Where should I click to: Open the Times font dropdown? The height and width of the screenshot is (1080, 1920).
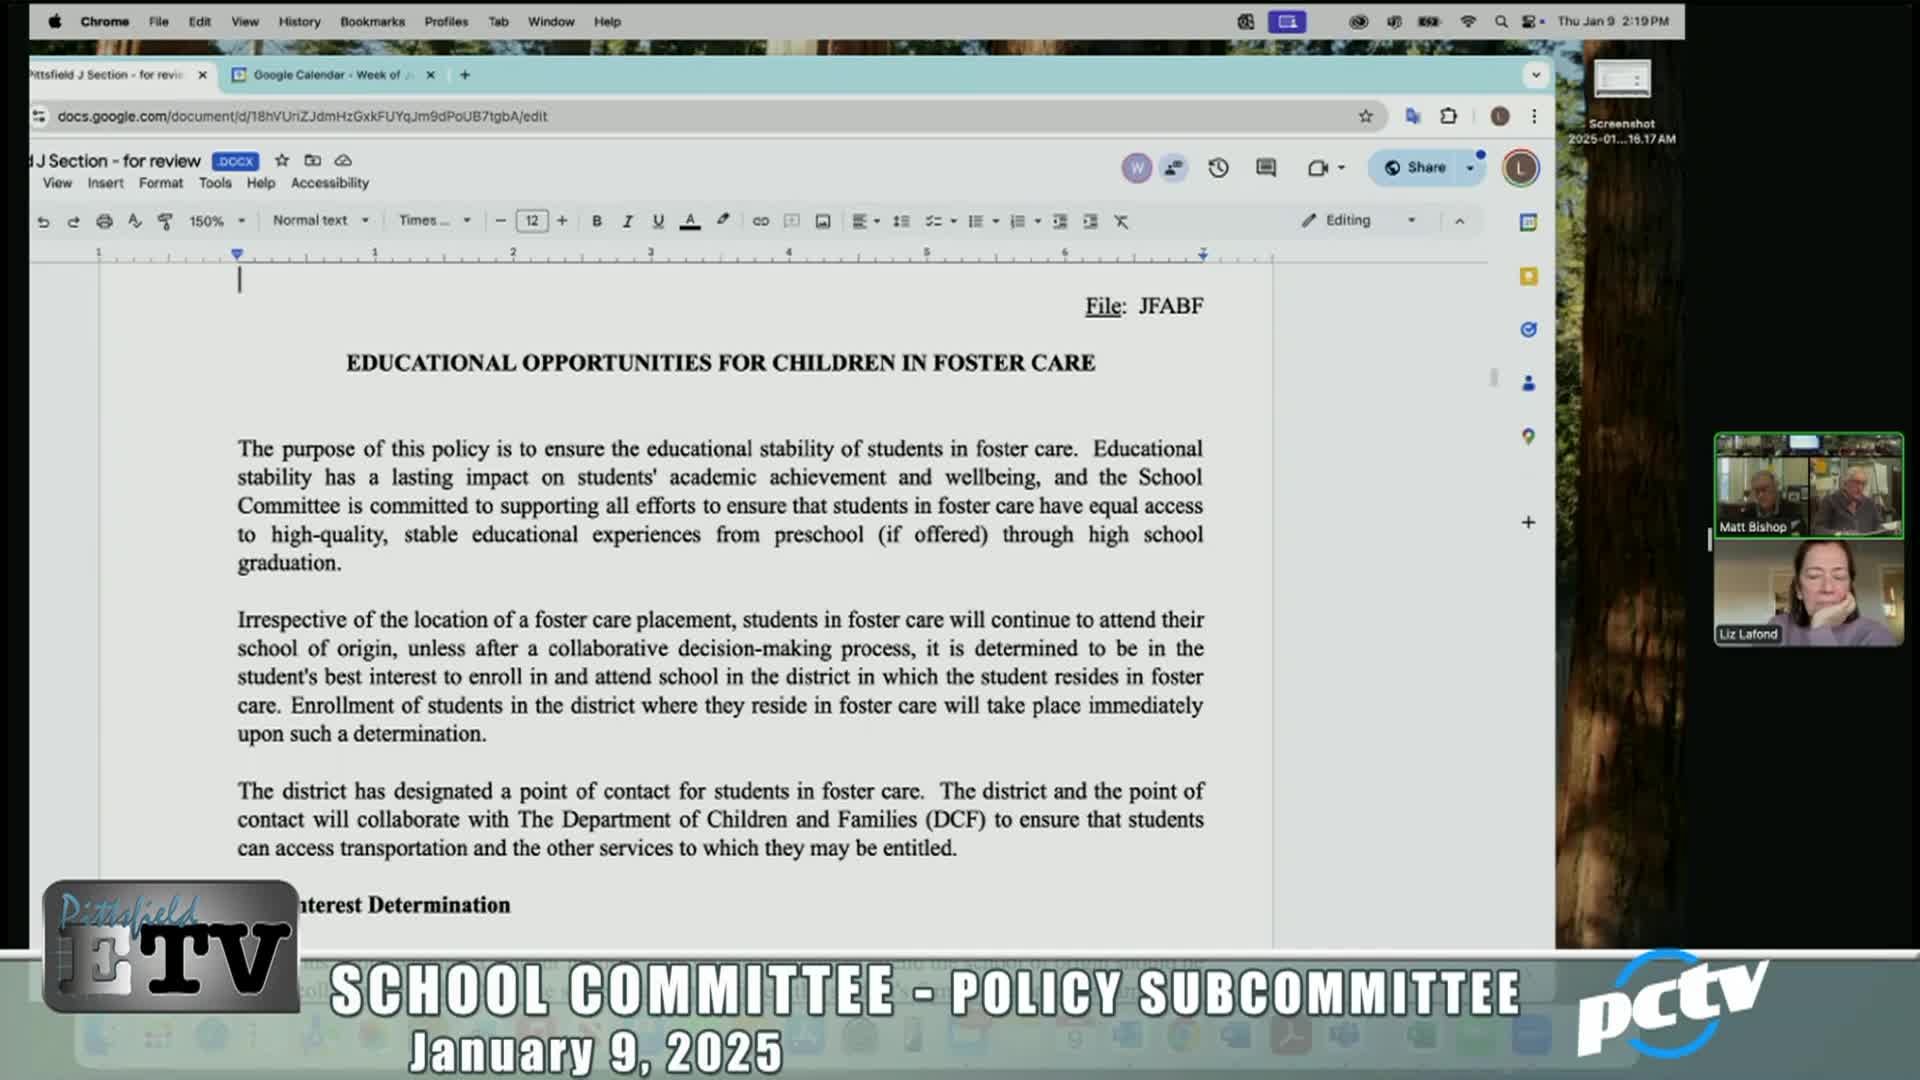pos(435,220)
